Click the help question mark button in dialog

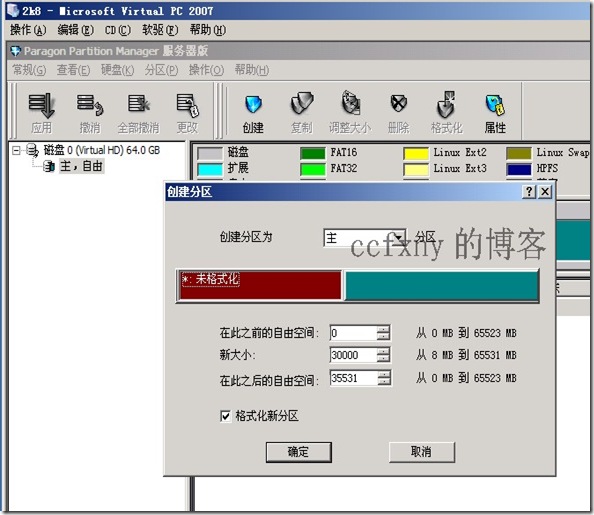(x=529, y=191)
